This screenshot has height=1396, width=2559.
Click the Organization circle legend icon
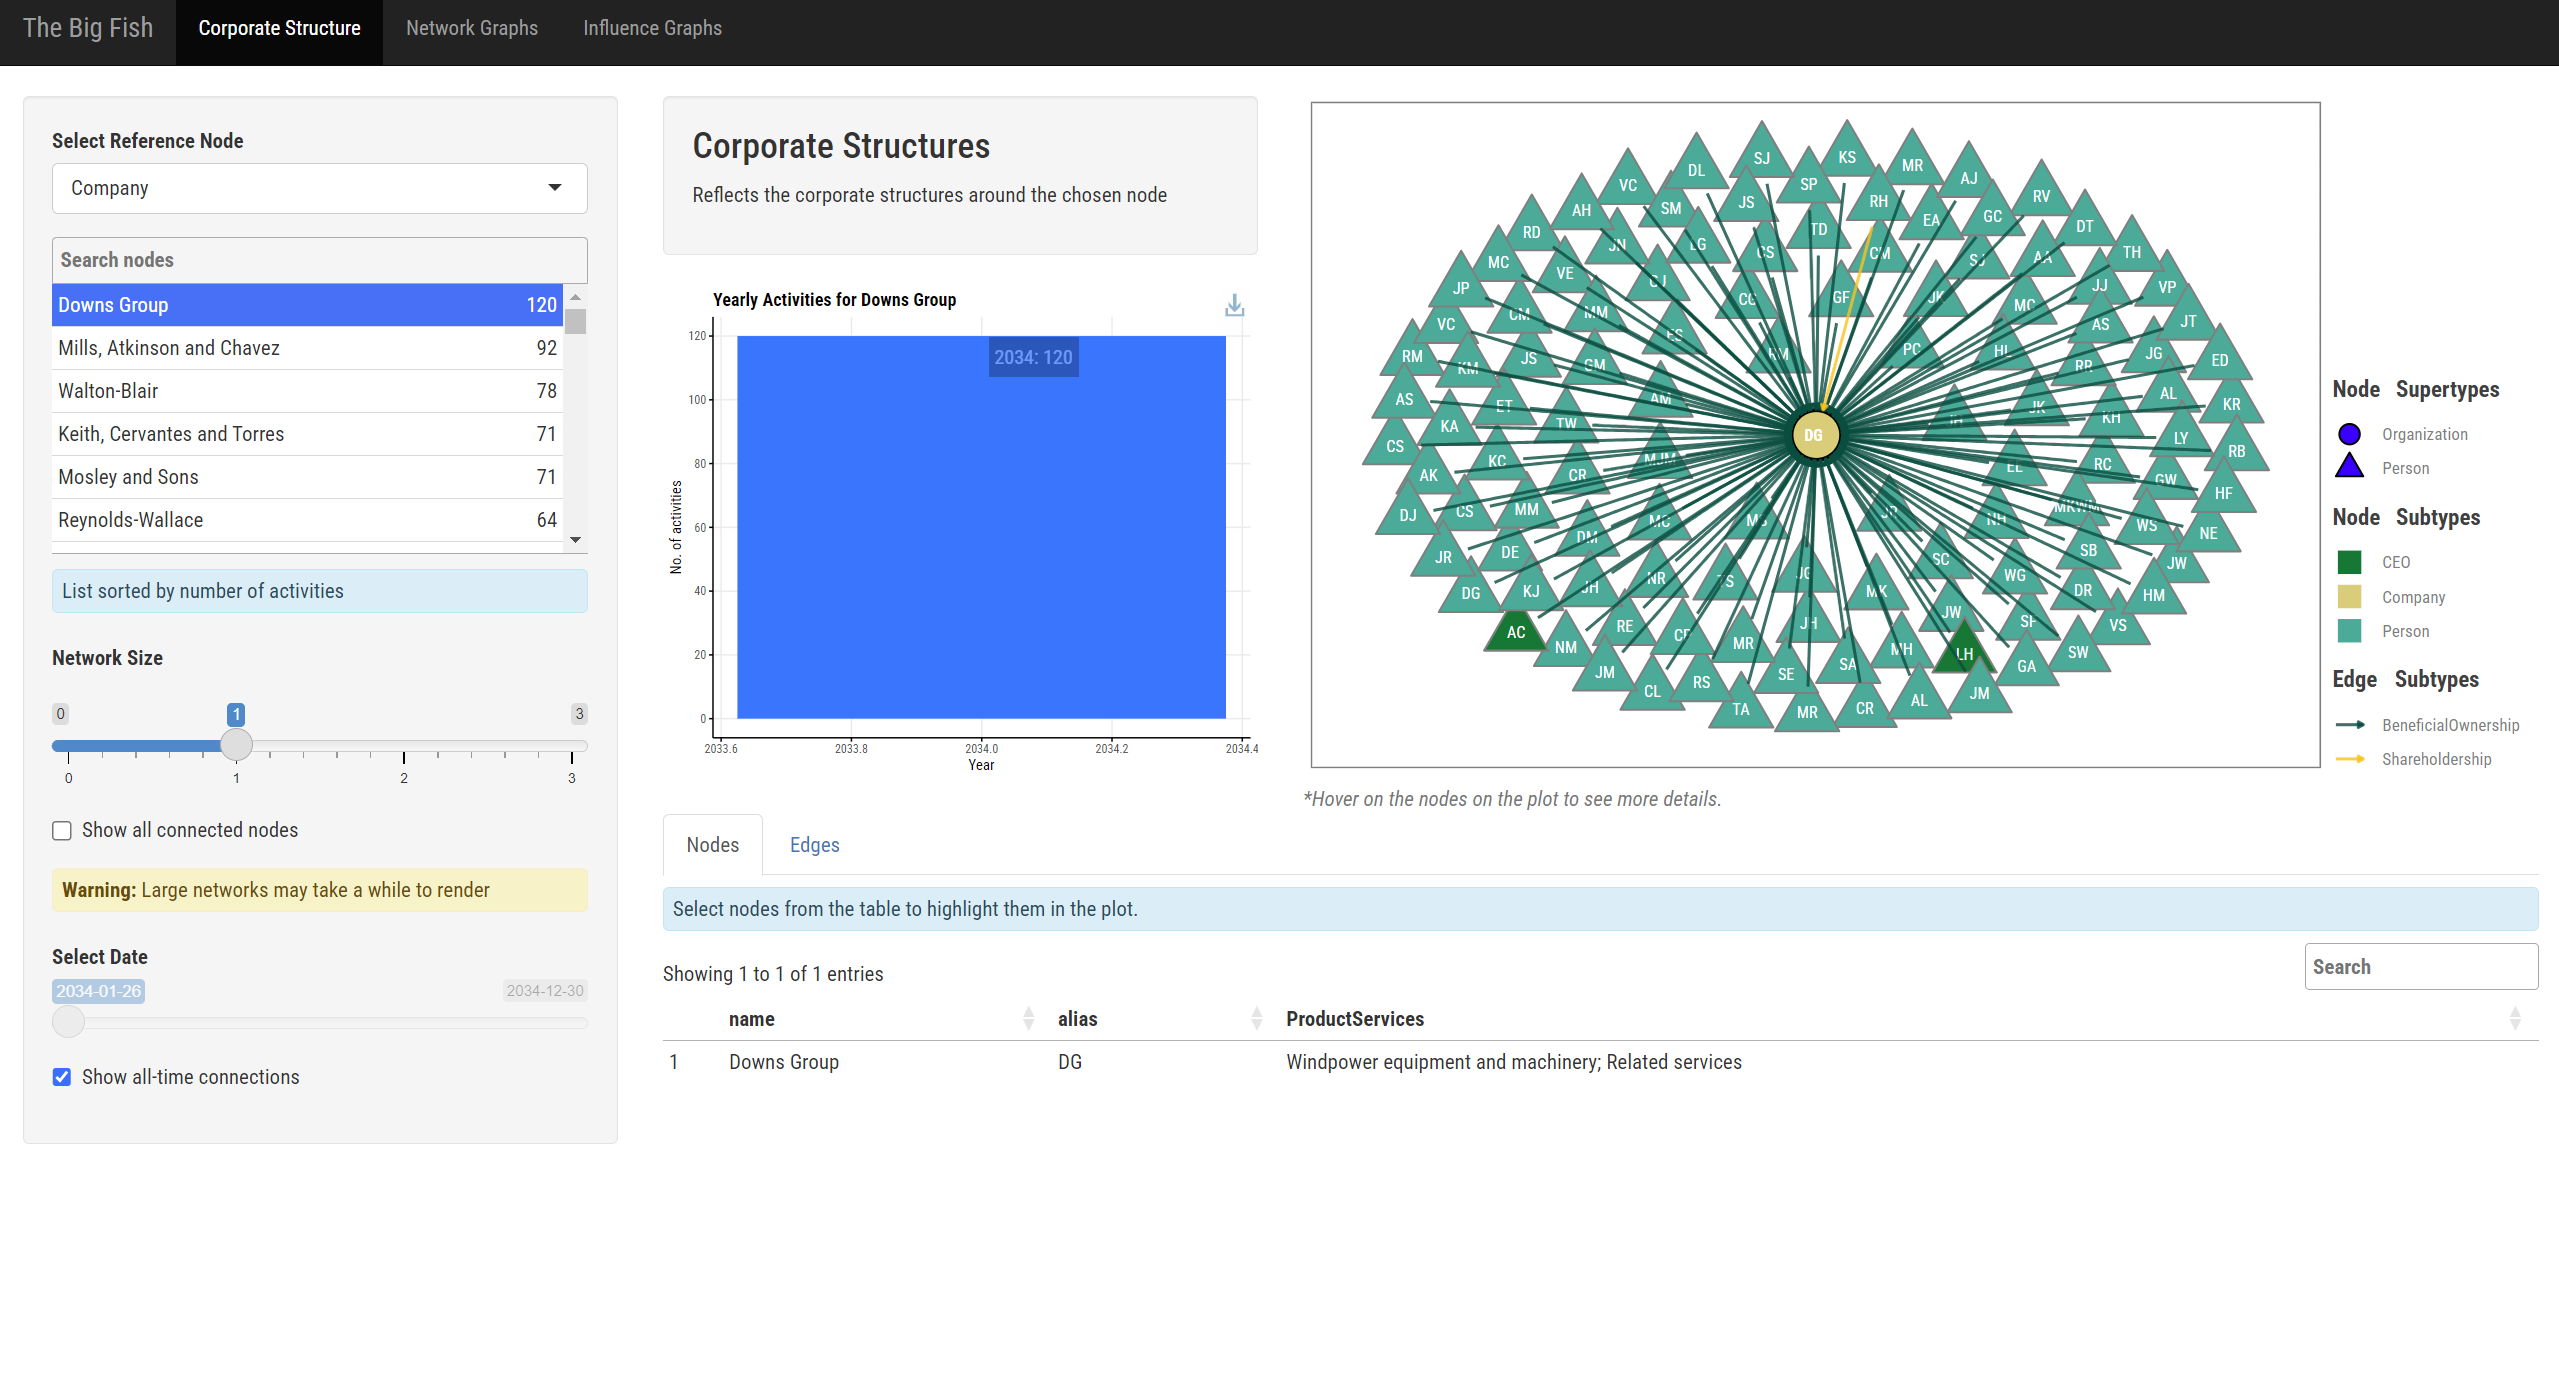pyautogui.click(x=2349, y=434)
